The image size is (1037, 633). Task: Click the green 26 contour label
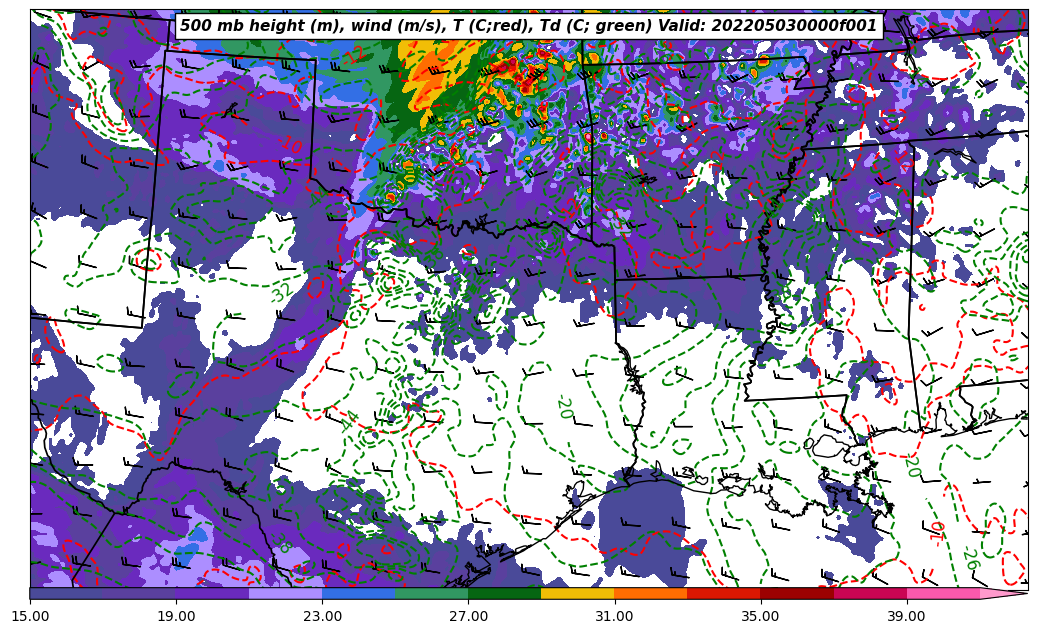point(969,558)
